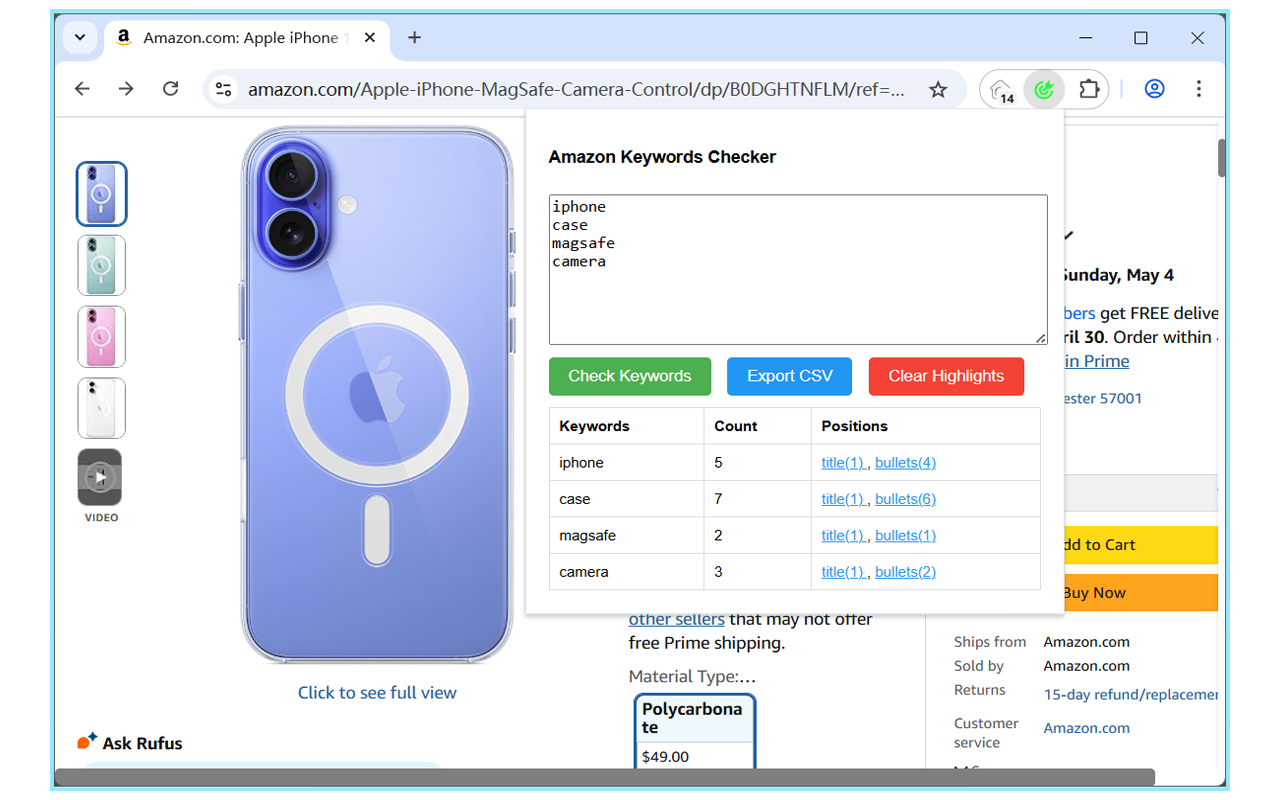Maximize the Chrome window
This screenshot has height=800, width=1280.
[x=1141, y=38]
